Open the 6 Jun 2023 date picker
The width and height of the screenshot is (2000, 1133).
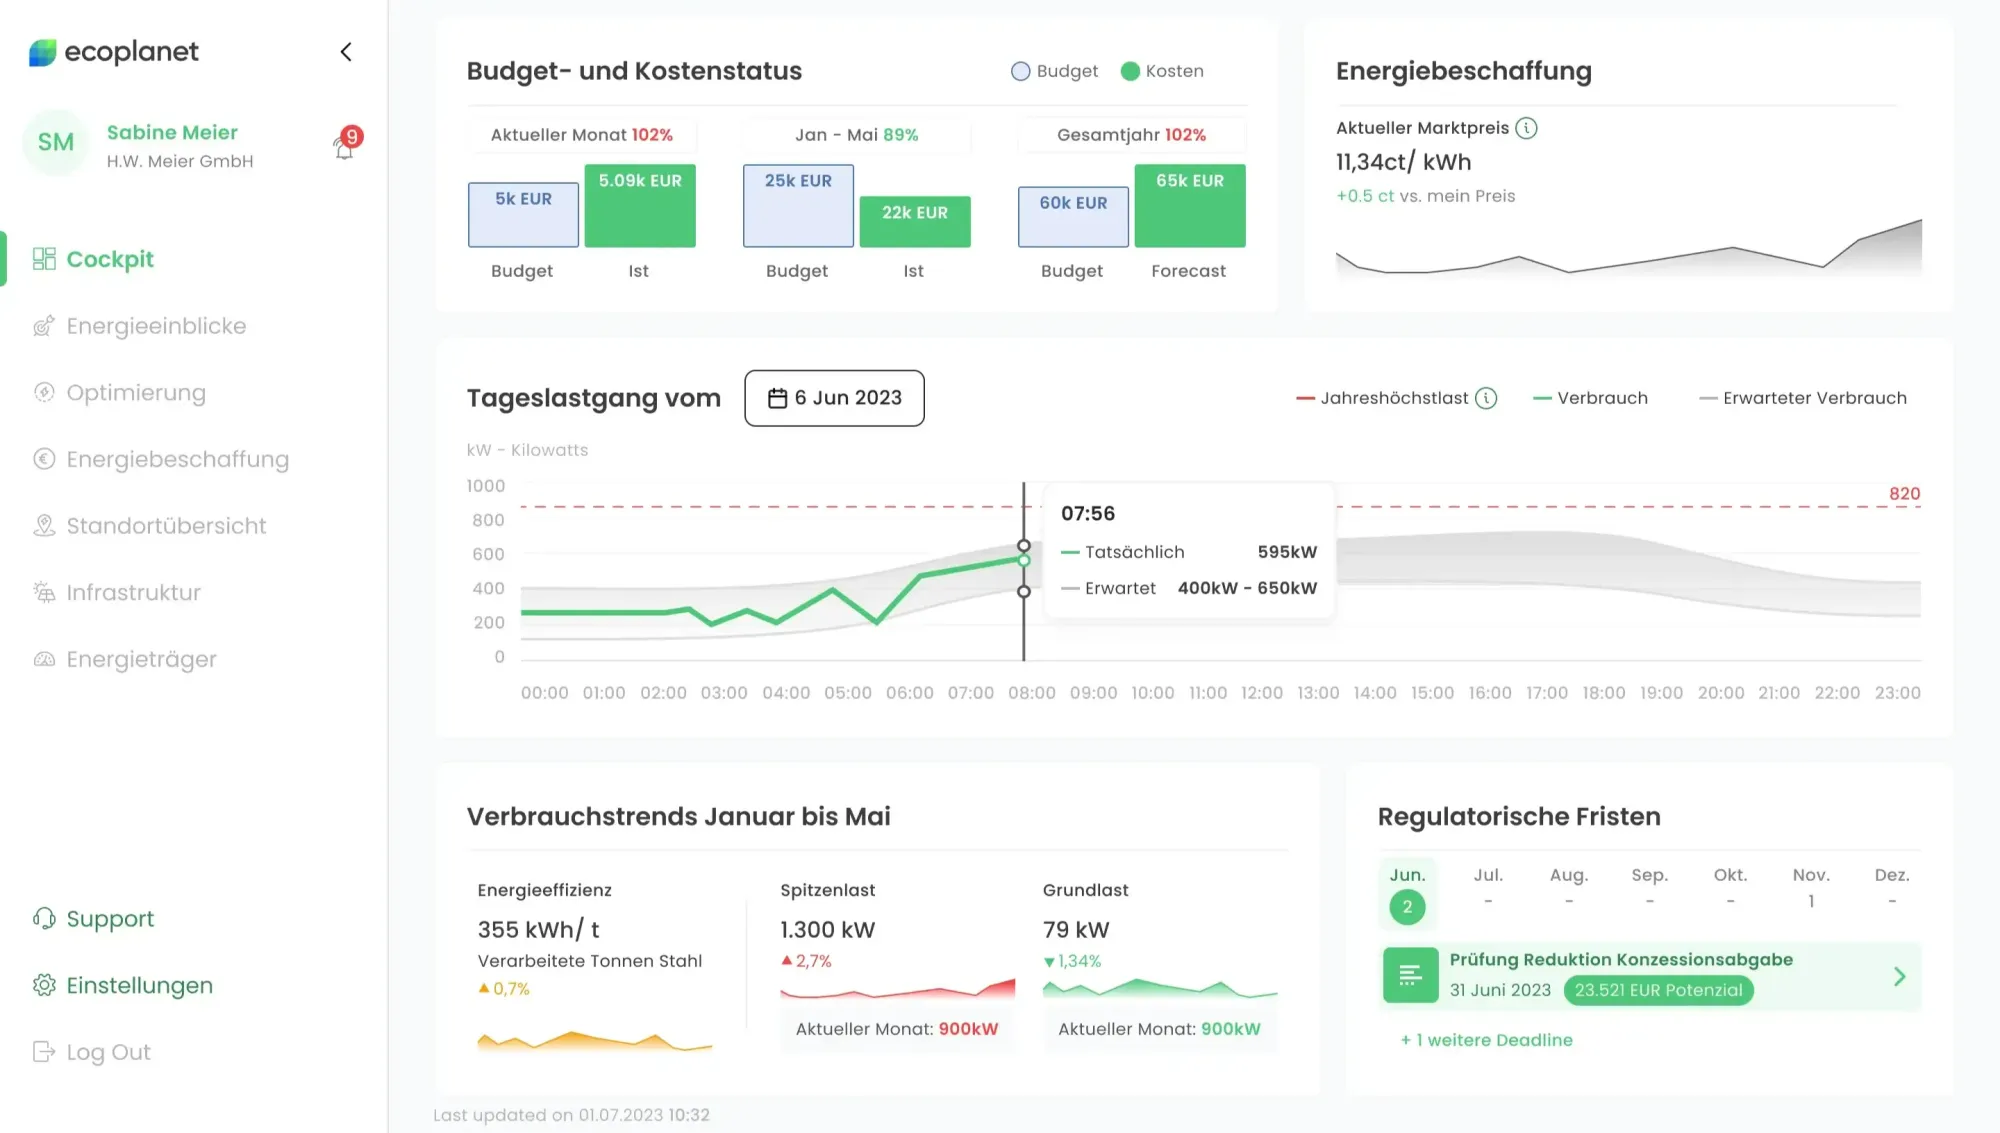point(834,398)
